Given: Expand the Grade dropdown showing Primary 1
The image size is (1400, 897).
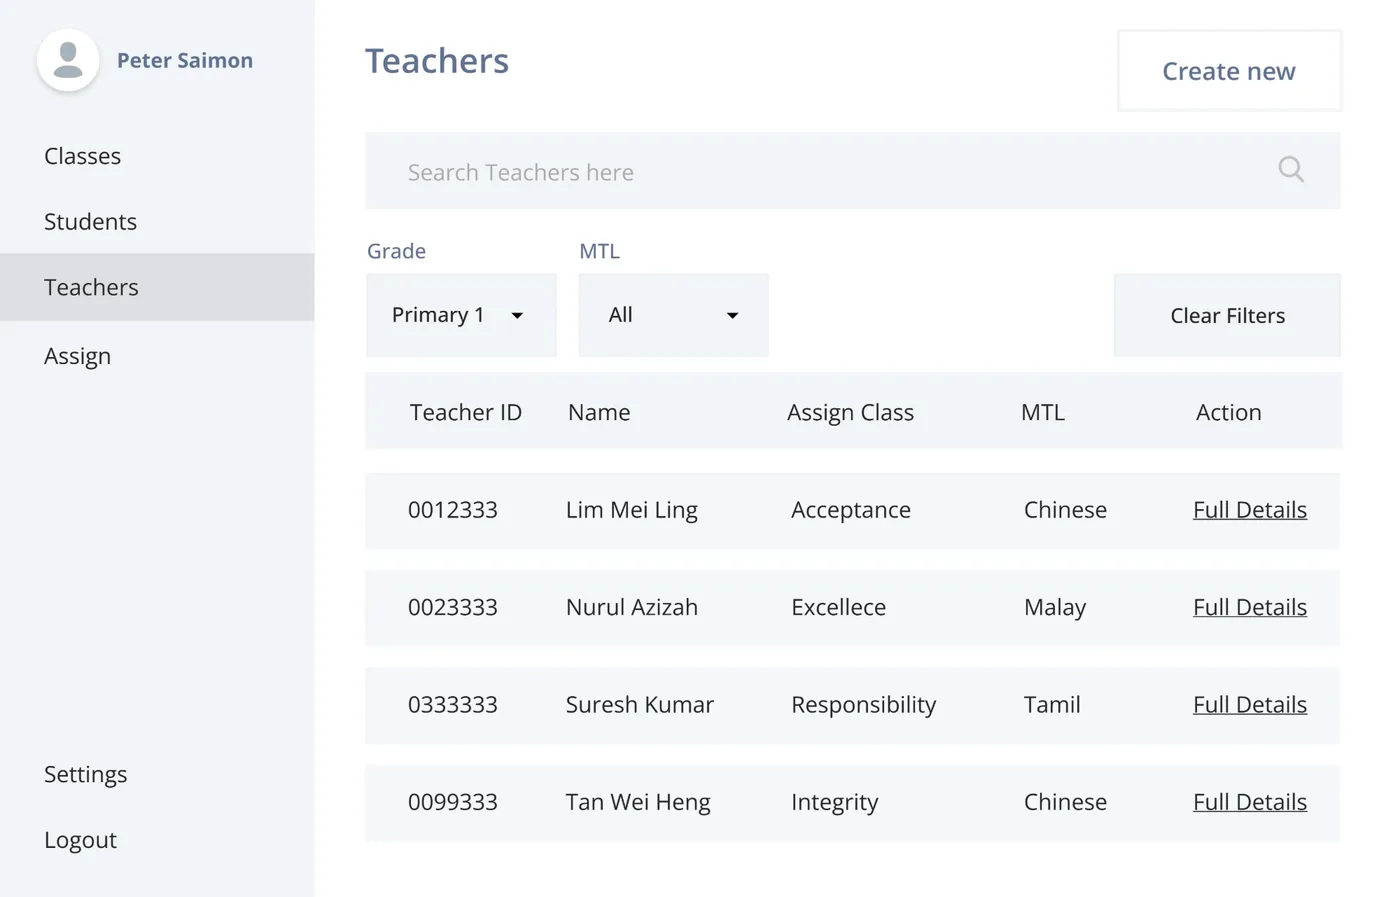Looking at the screenshot, I should 461,315.
